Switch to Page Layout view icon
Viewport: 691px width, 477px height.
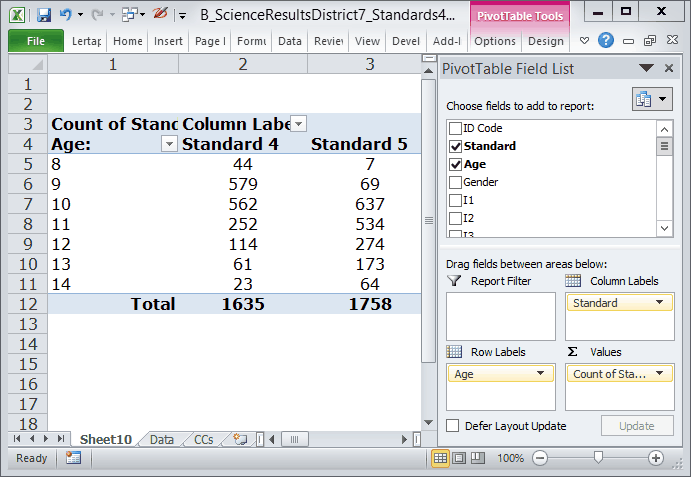[x=458, y=458]
